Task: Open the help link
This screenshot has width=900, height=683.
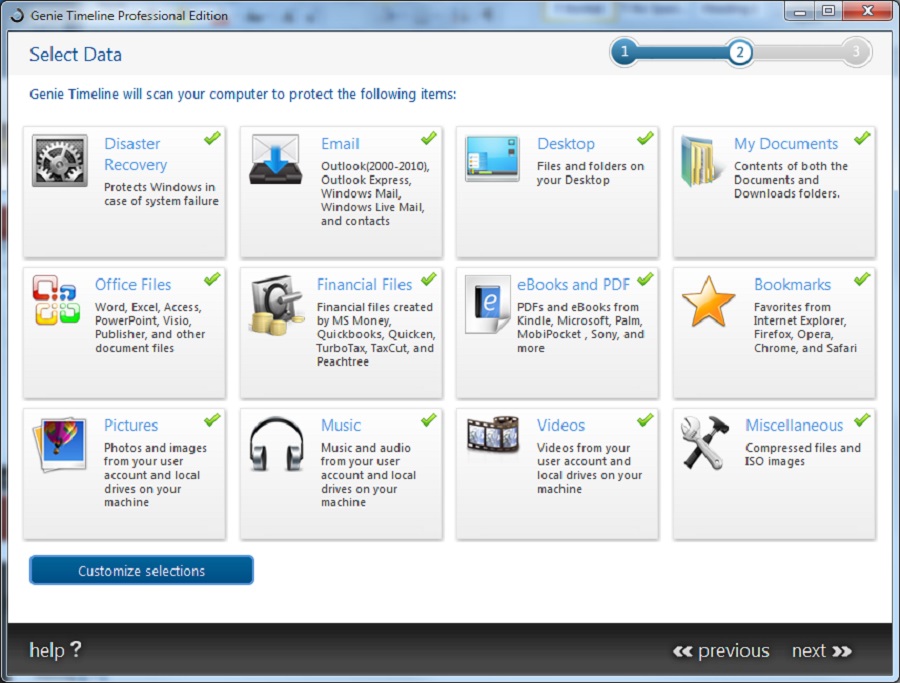Action: coord(55,650)
